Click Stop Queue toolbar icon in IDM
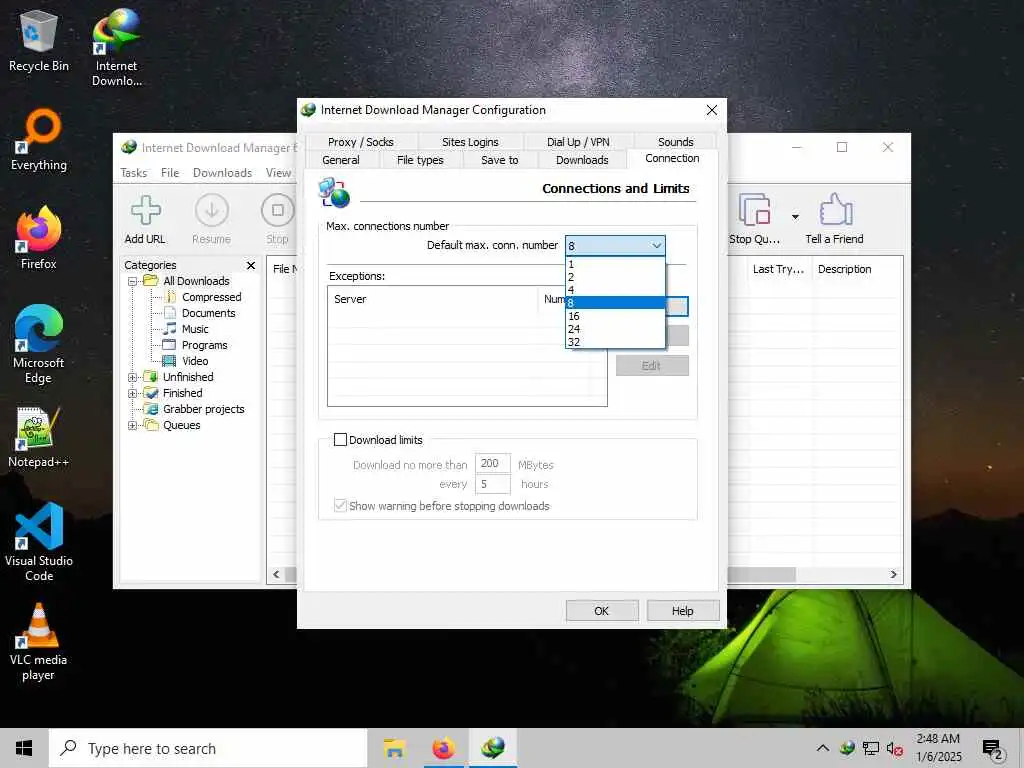The image size is (1024, 768). pos(754,220)
